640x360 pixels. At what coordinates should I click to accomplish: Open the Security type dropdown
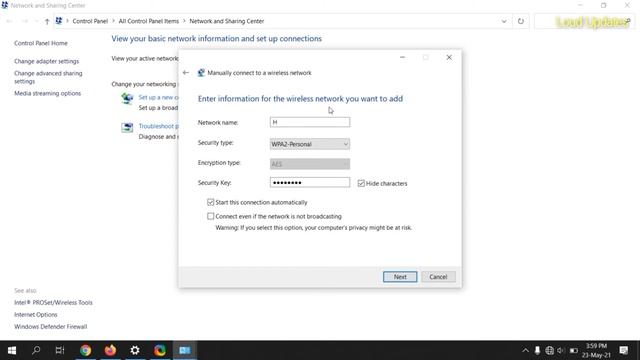310,144
